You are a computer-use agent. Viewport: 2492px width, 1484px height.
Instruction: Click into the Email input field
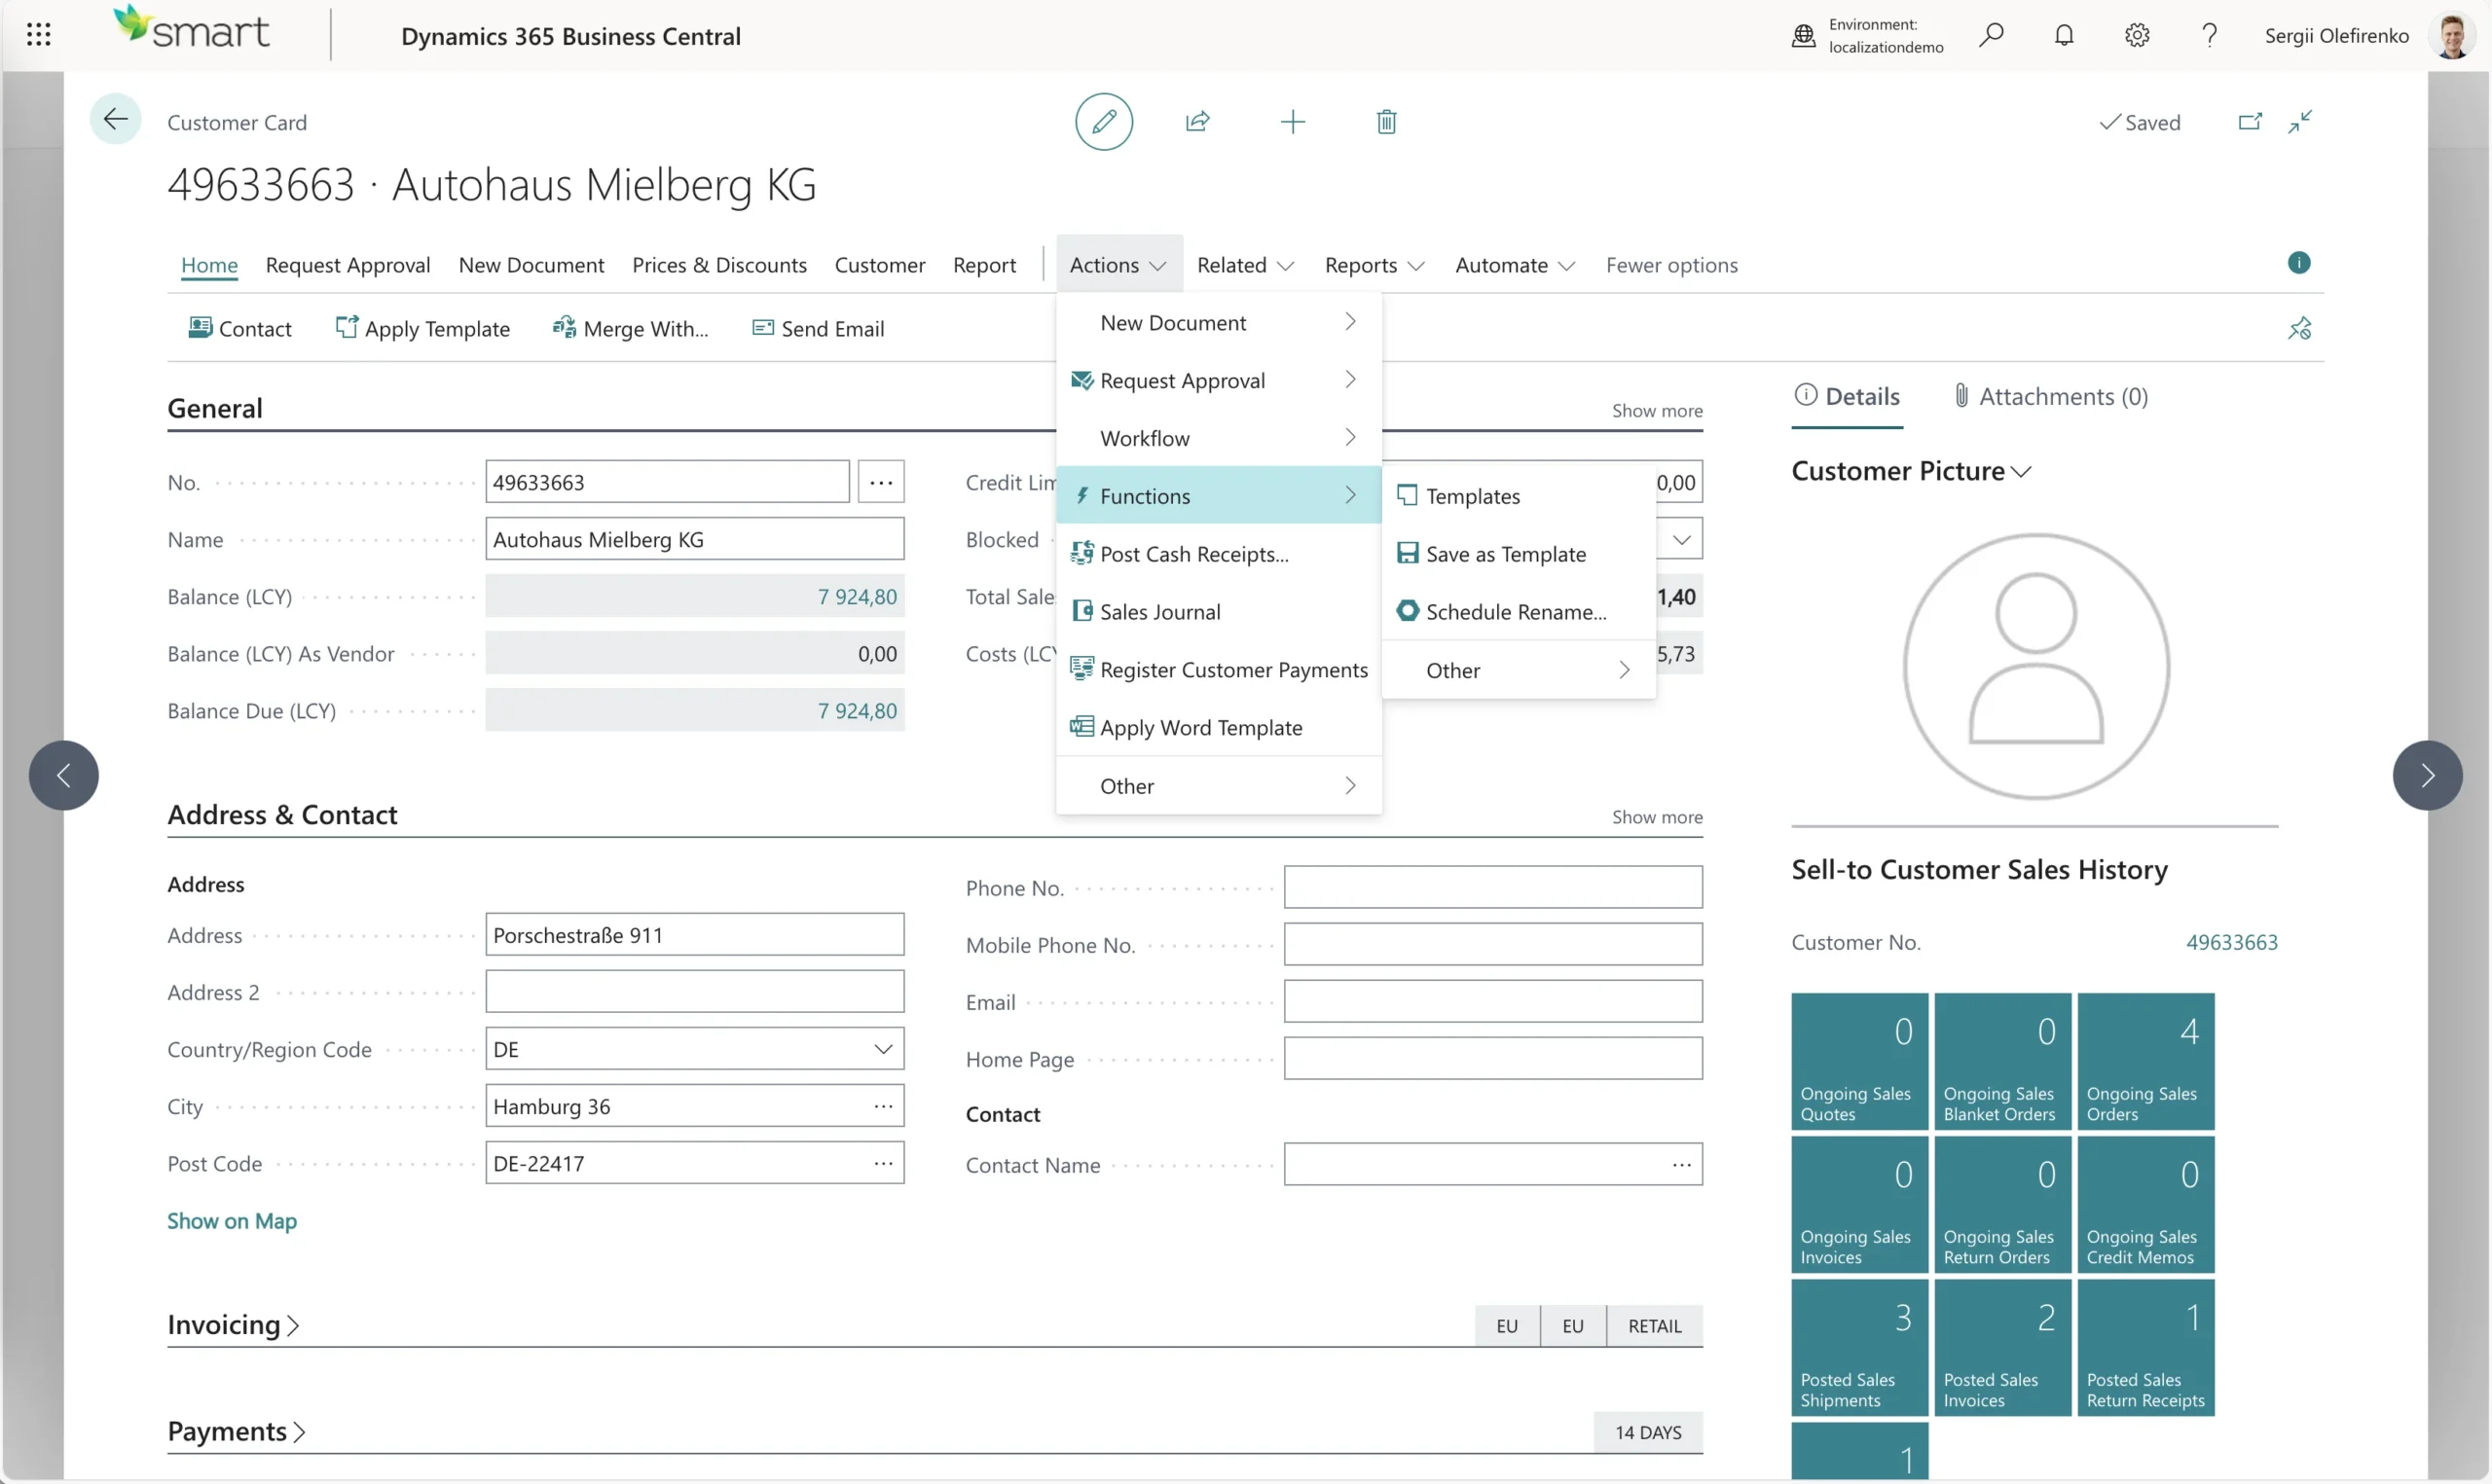pos(1492,1002)
